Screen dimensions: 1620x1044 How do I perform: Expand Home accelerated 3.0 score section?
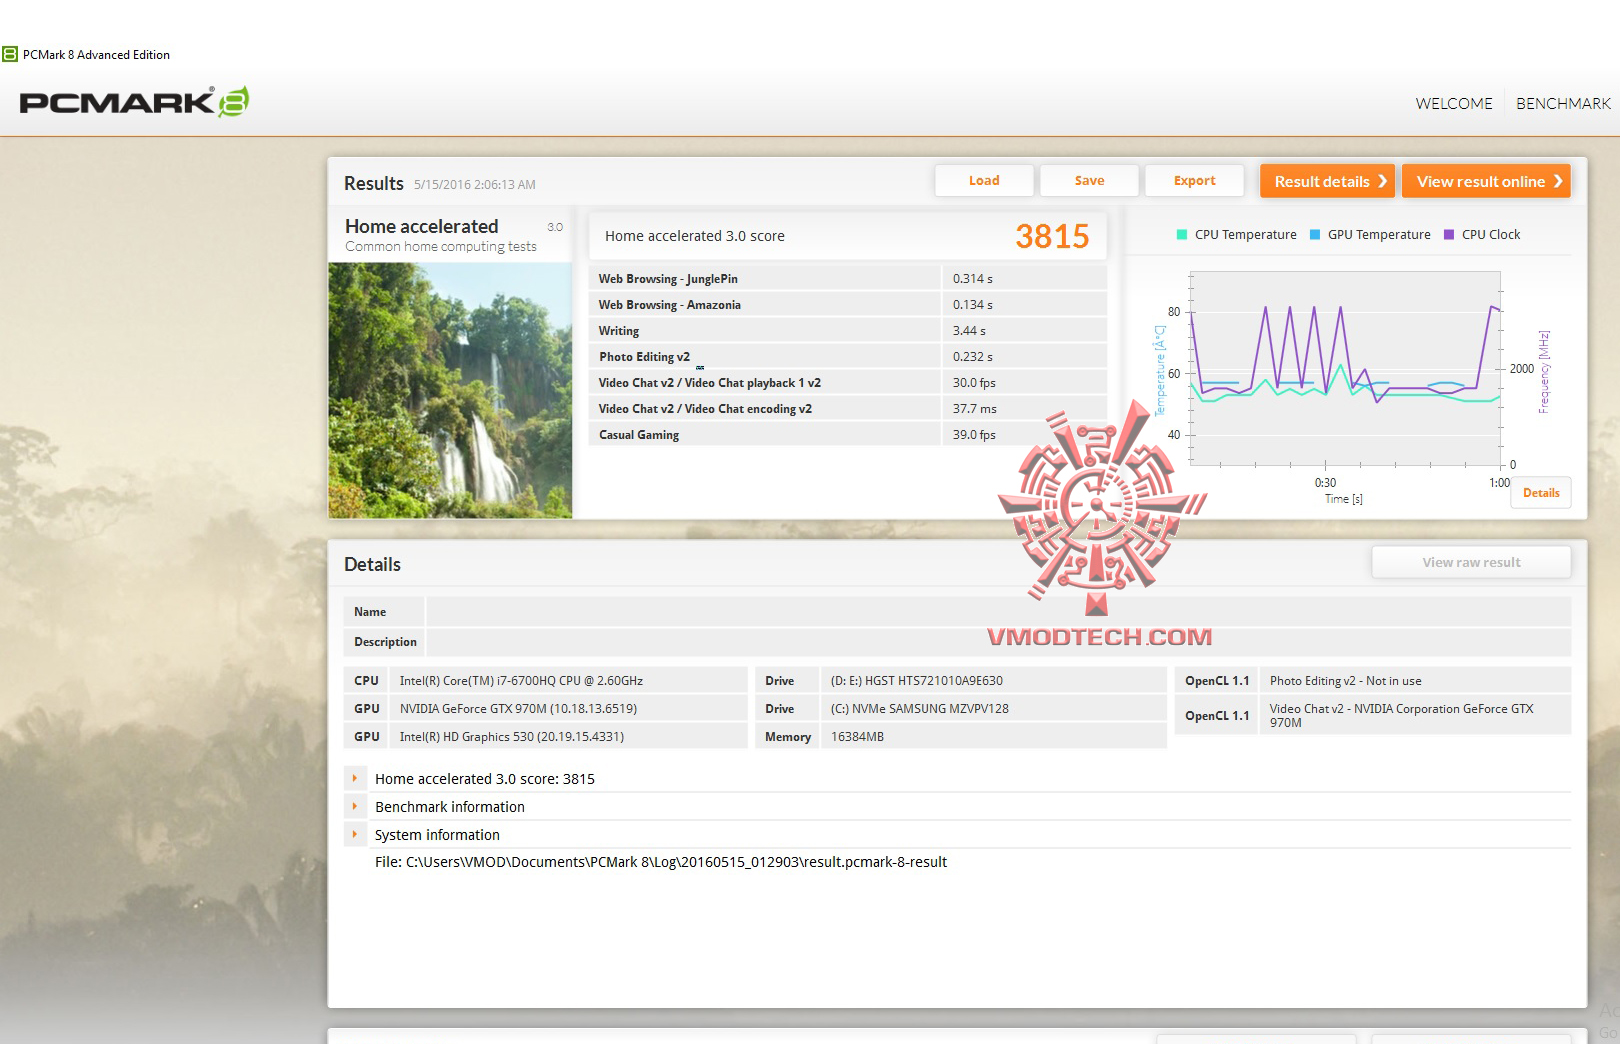point(354,778)
